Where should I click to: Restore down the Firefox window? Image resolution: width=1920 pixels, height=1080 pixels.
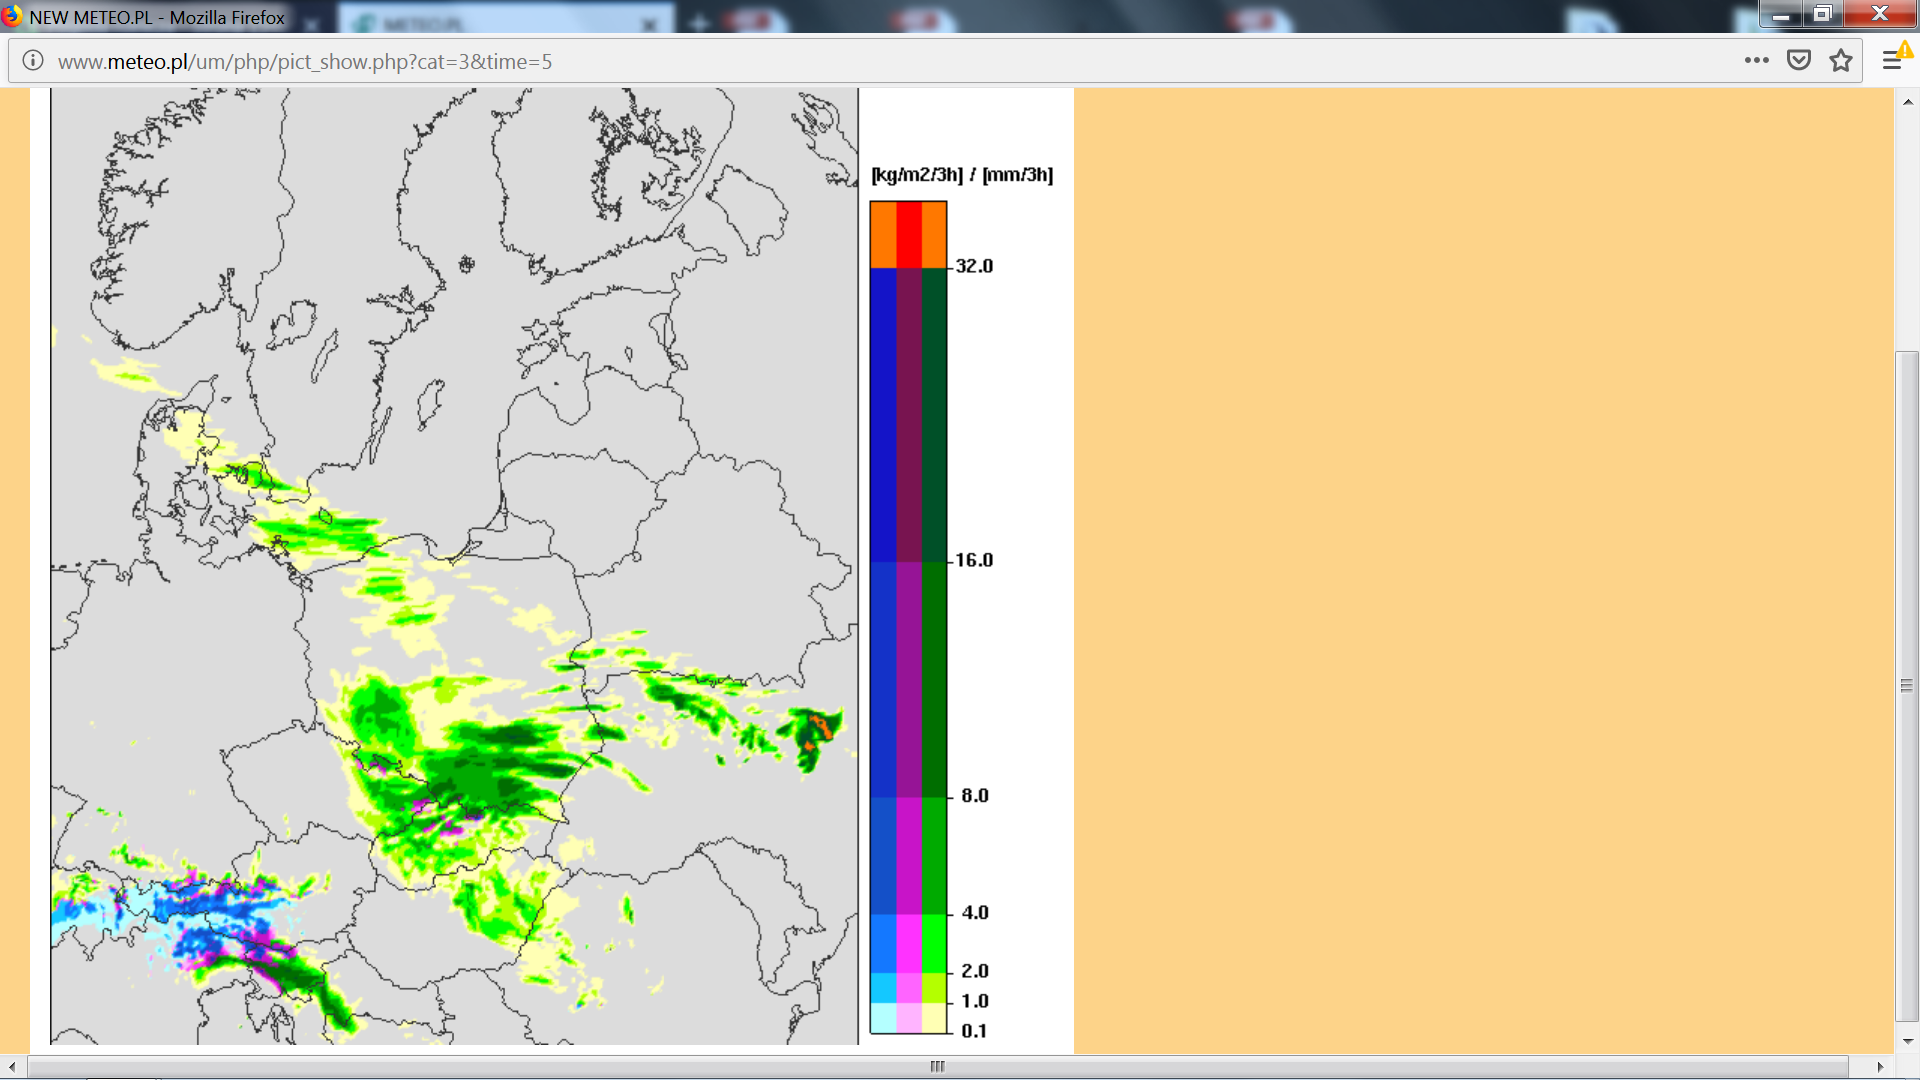click(1823, 14)
